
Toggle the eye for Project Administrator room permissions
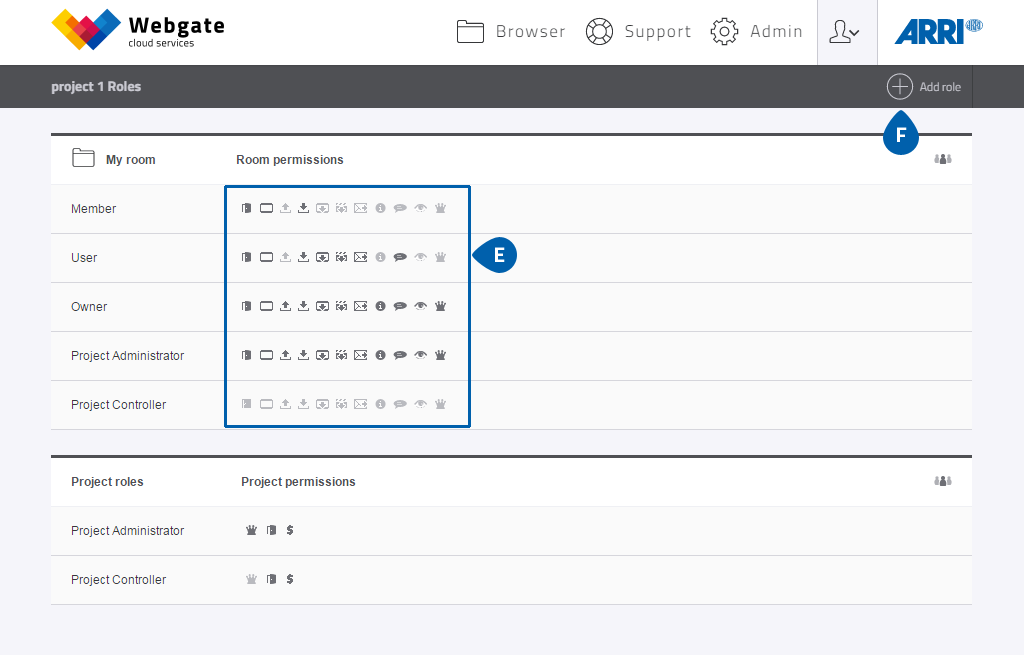coord(421,355)
